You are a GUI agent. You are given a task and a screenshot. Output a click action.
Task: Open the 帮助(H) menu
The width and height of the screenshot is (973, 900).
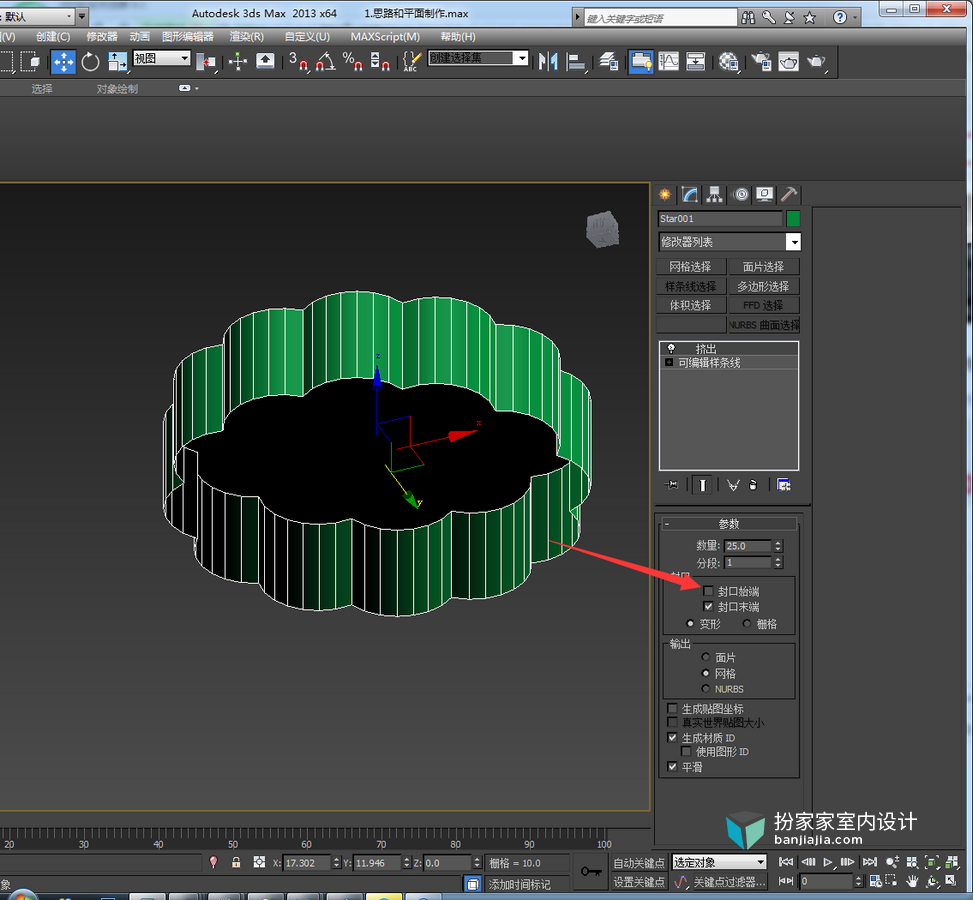pyautogui.click(x=458, y=37)
